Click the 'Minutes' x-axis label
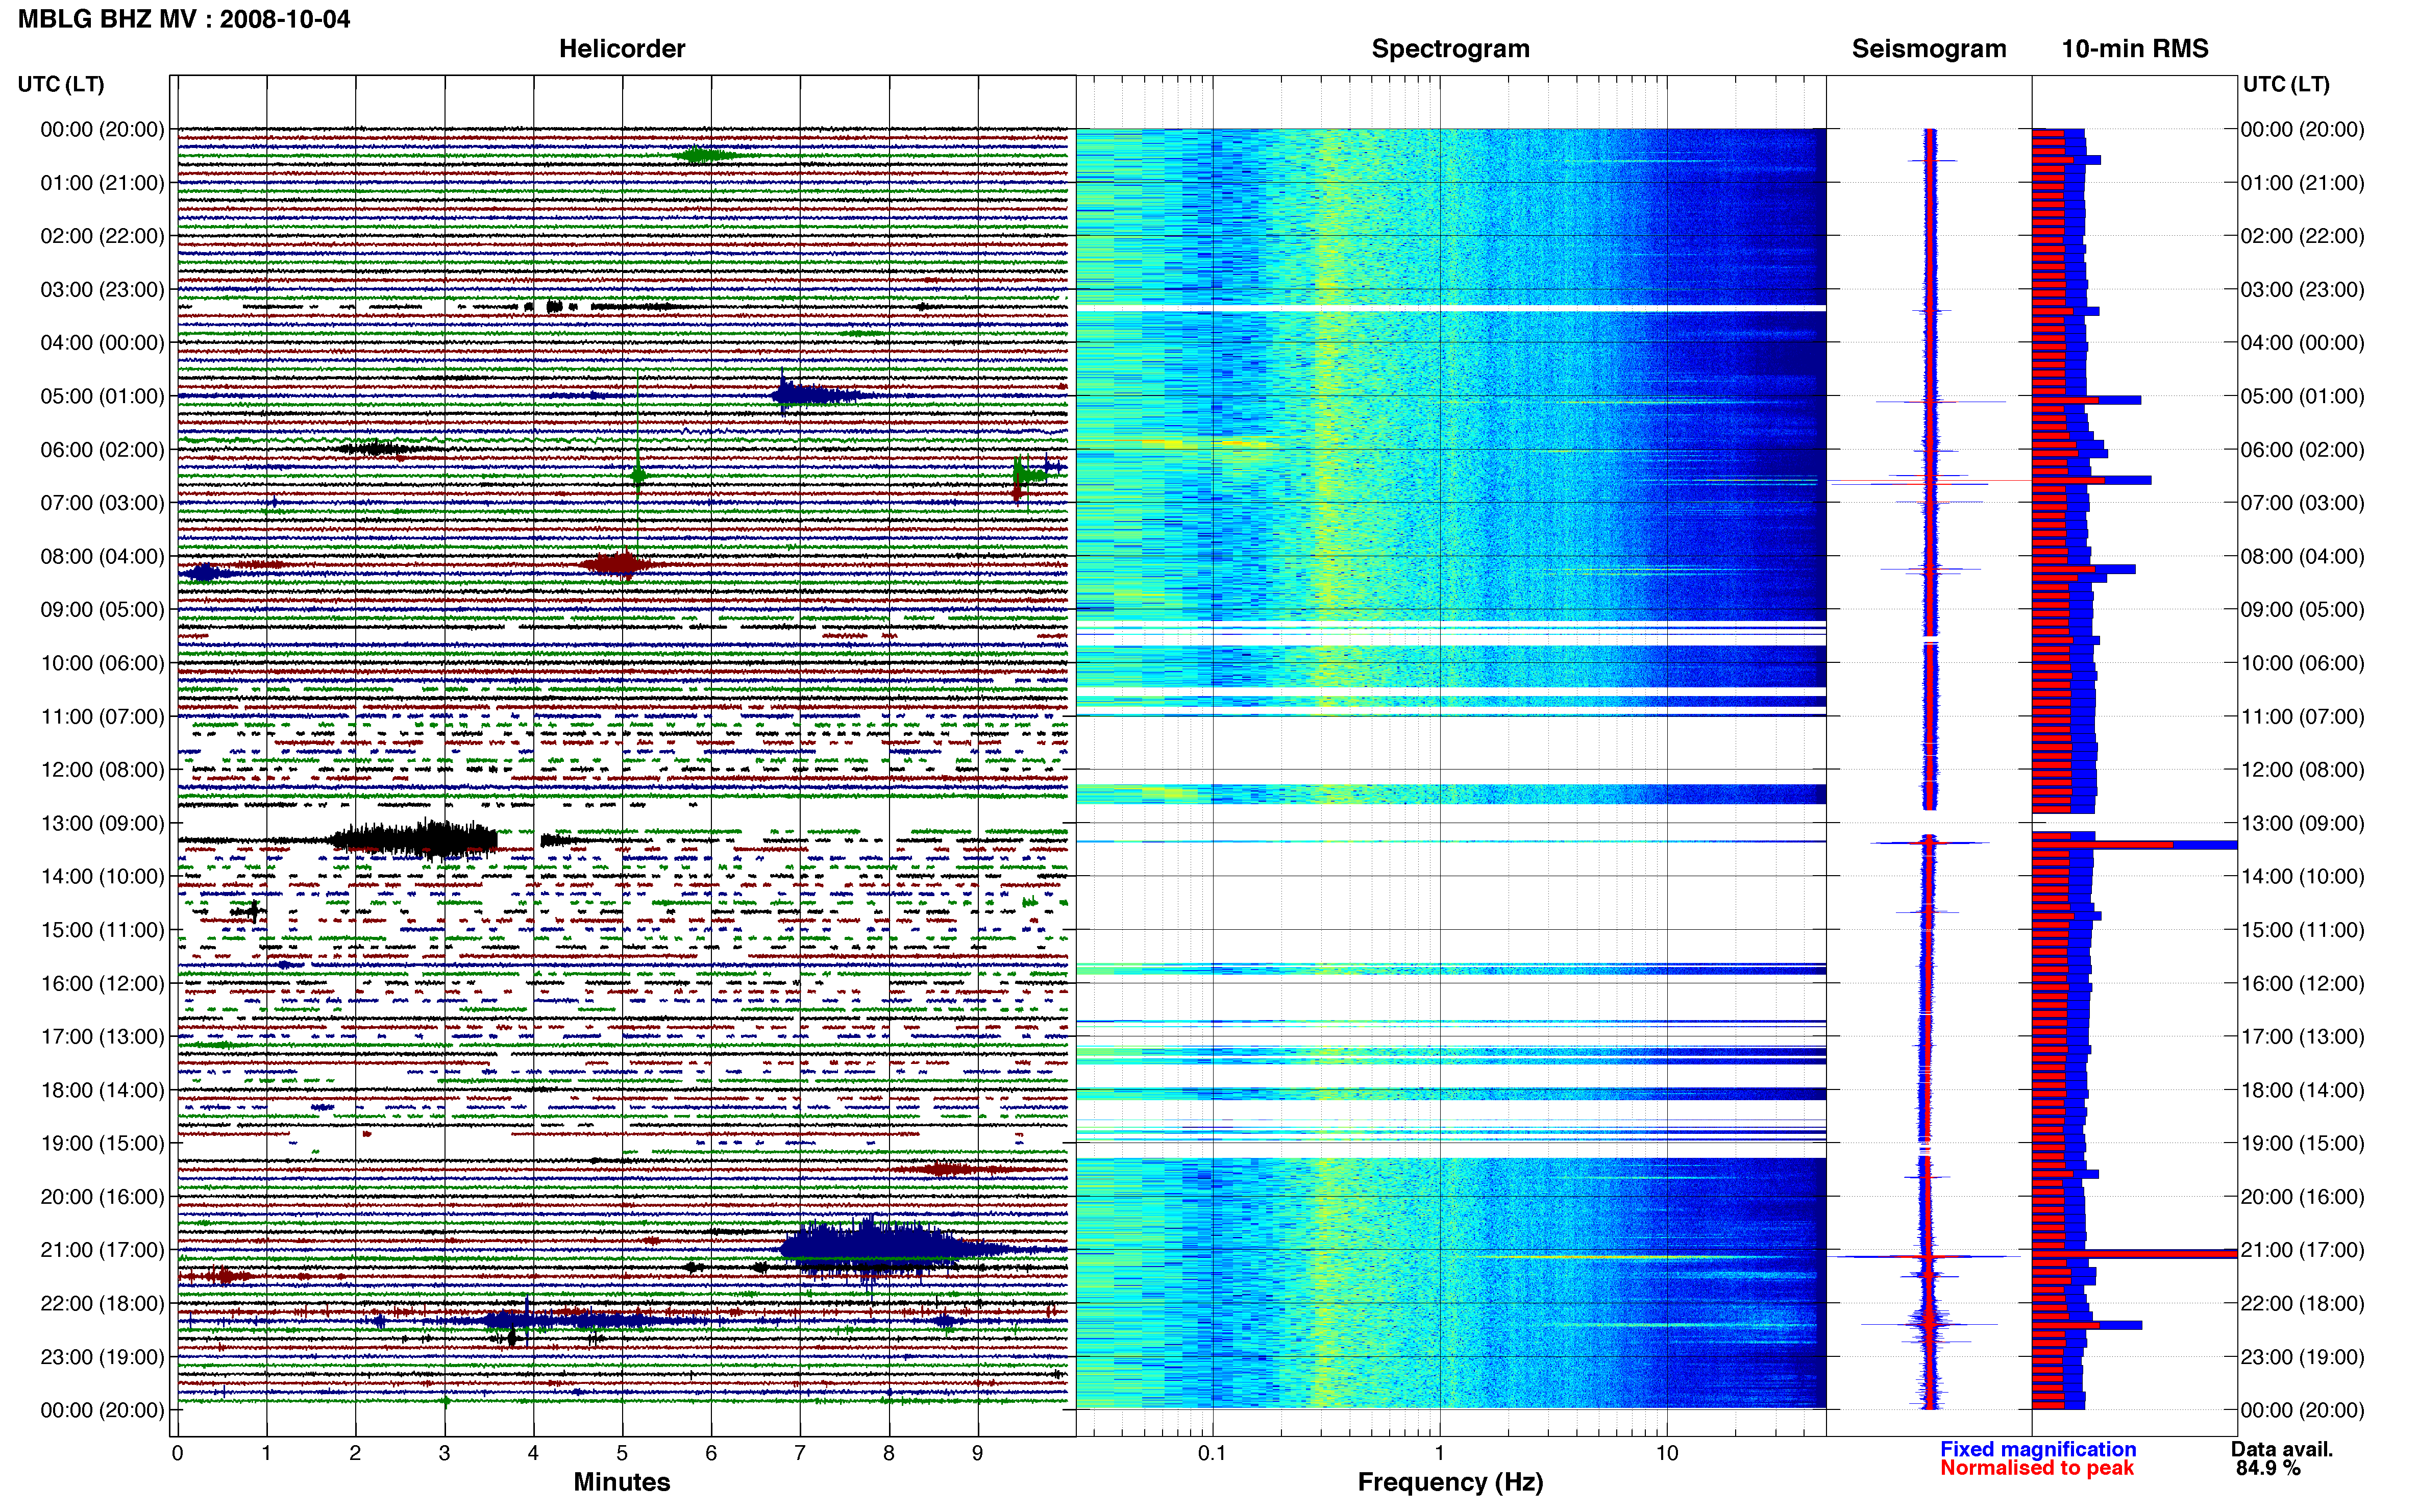Image resolution: width=2419 pixels, height=1512 pixels. coord(622,1482)
